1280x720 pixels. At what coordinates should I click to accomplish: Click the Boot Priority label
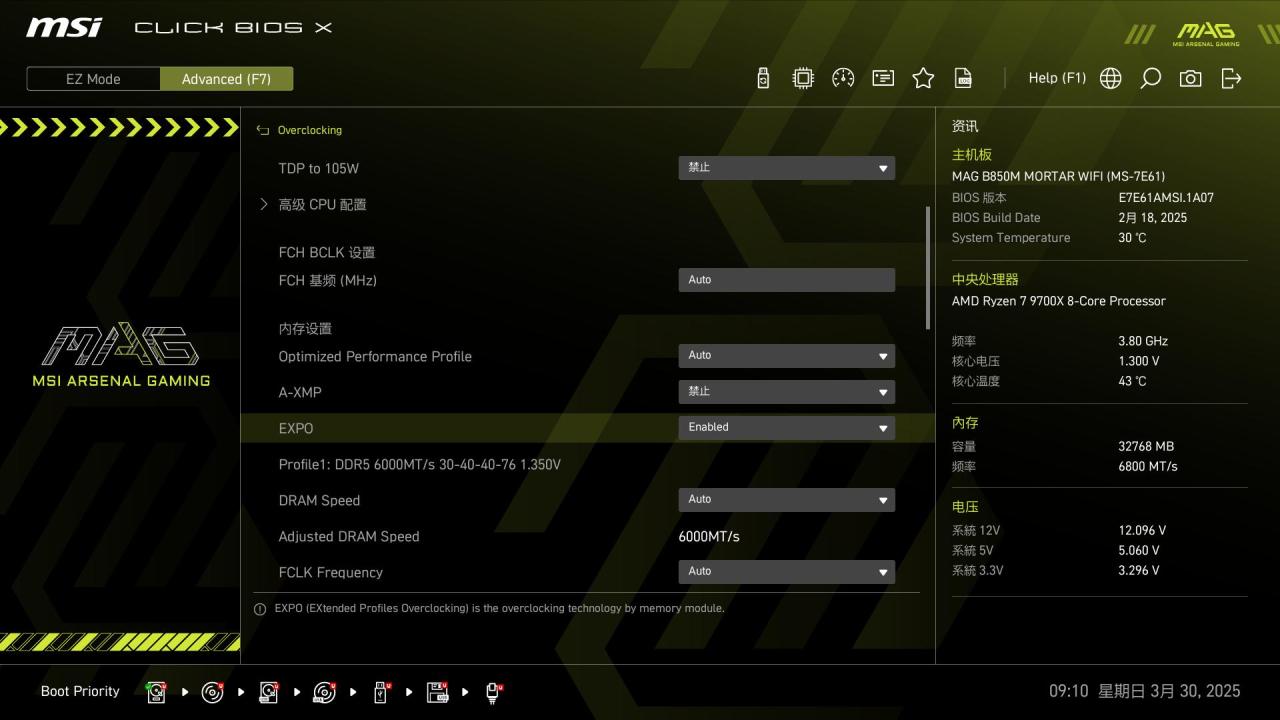coord(80,691)
